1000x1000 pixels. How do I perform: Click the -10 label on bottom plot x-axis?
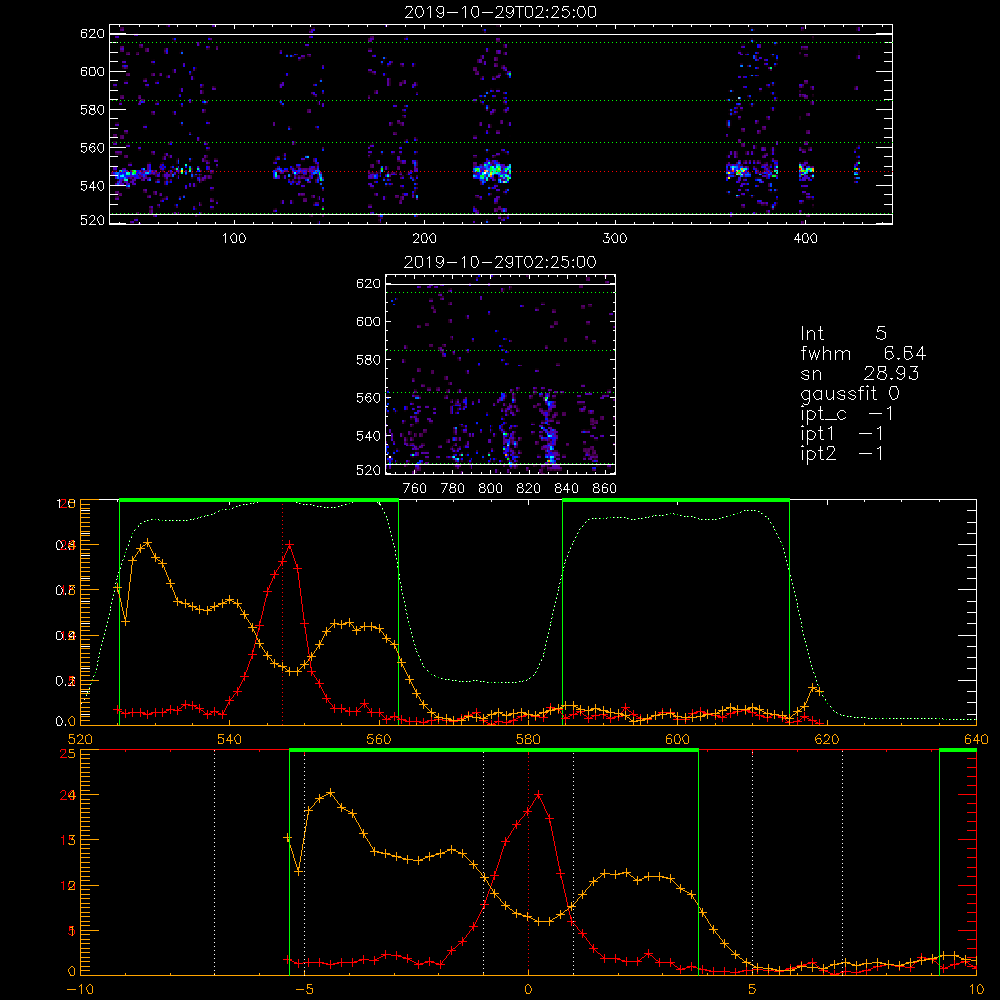point(80,989)
